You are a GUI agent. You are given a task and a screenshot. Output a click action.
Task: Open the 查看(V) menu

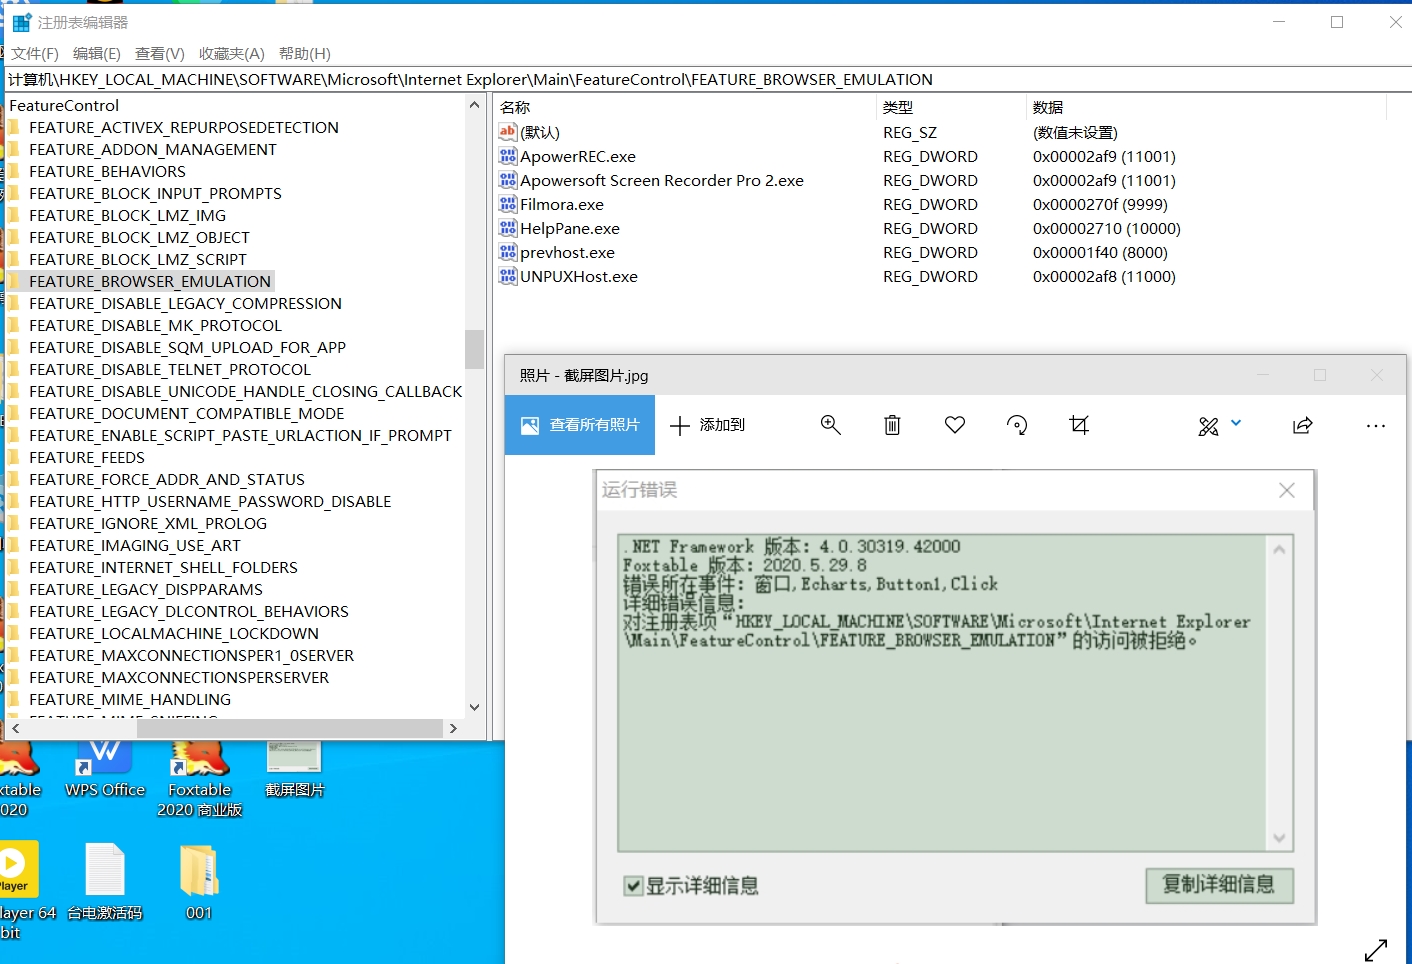coord(160,54)
